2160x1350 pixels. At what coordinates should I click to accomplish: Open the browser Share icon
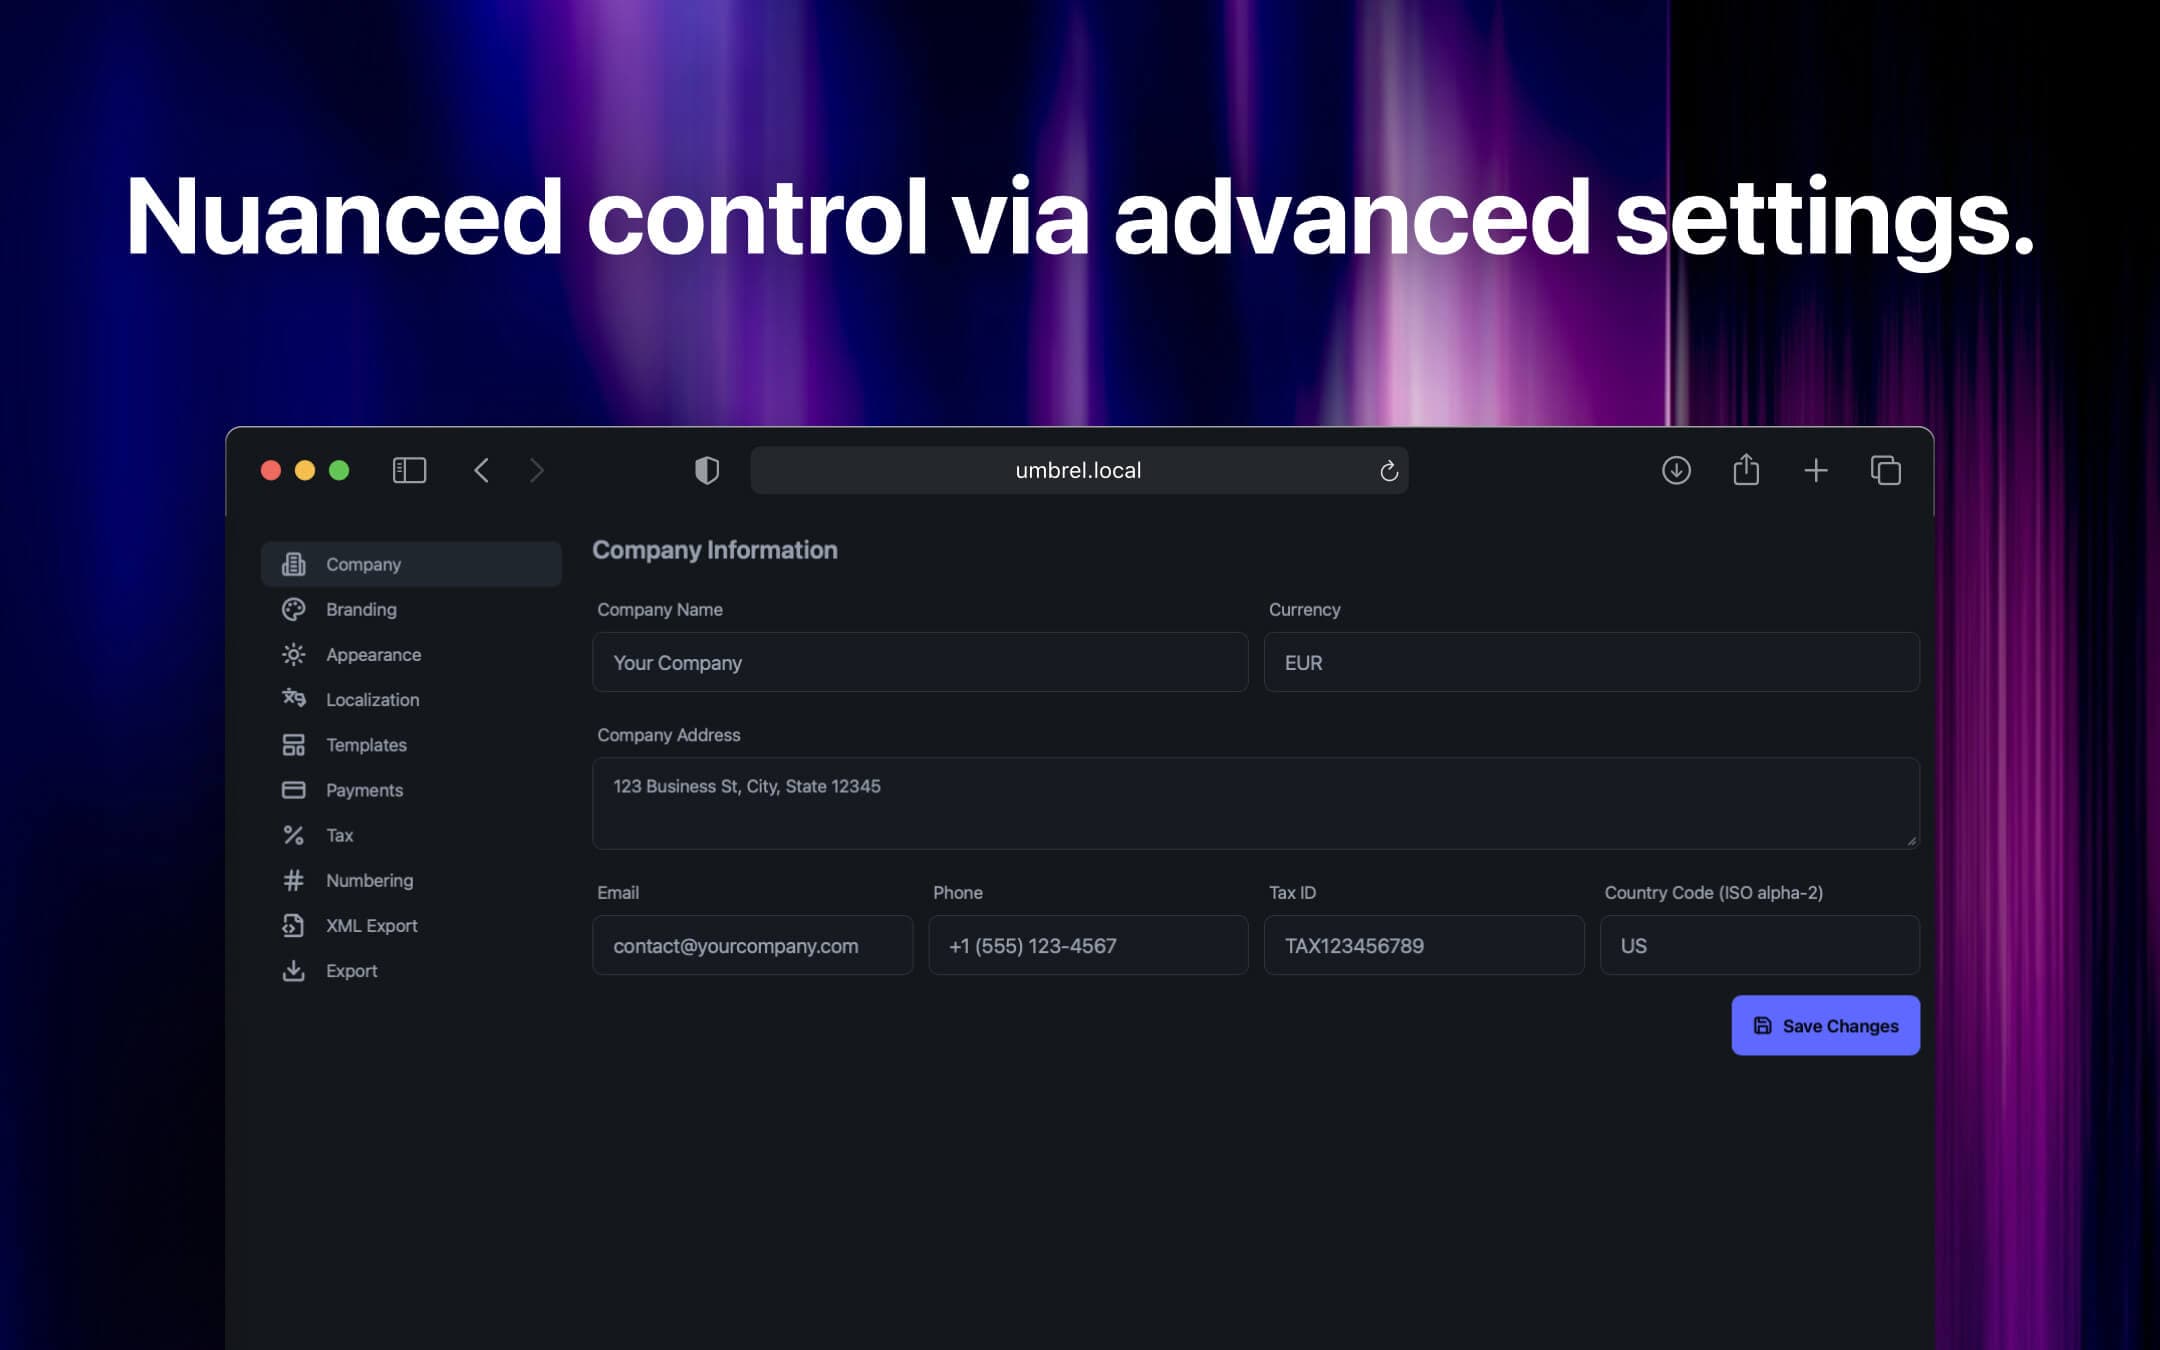pyautogui.click(x=1746, y=470)
